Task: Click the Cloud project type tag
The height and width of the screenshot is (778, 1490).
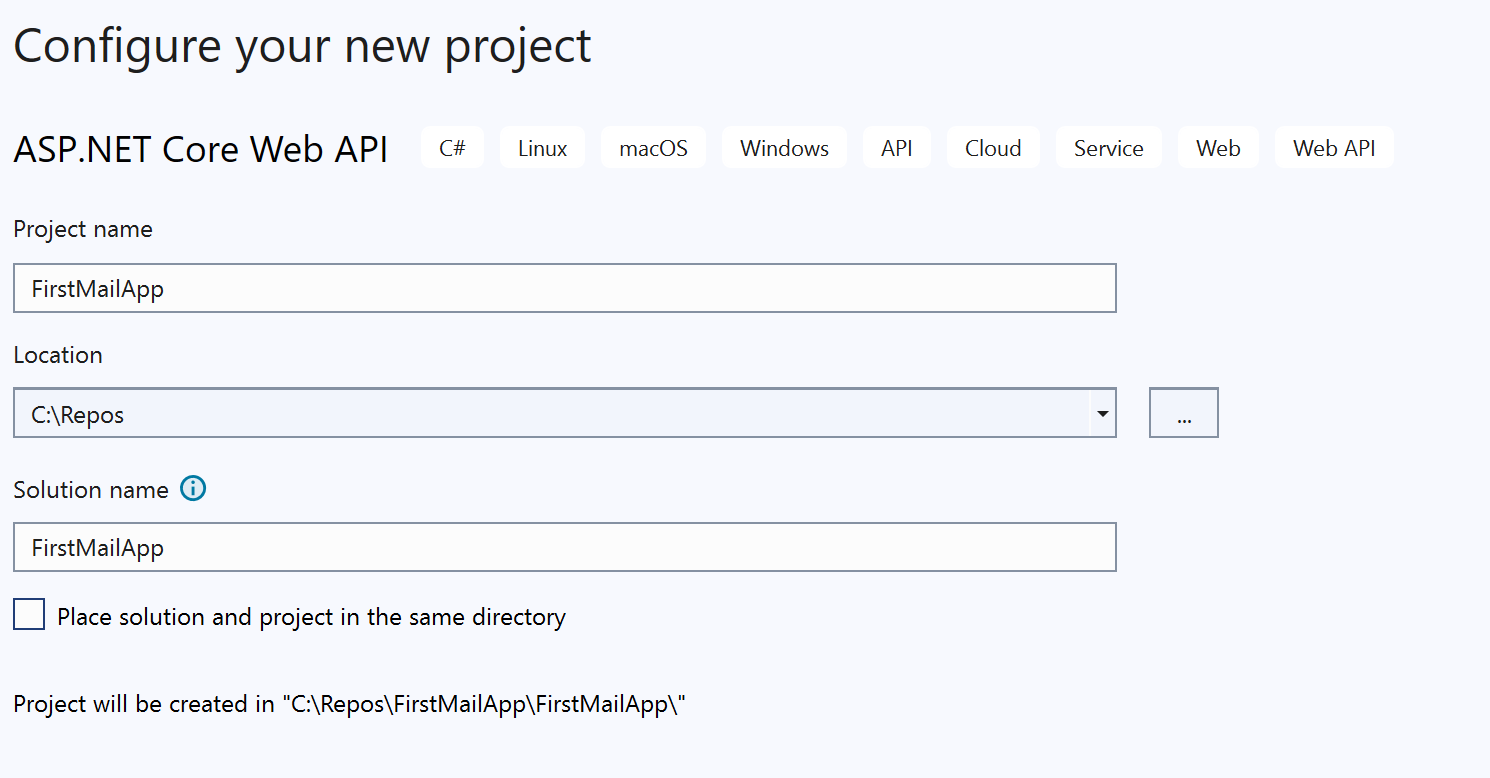Action: 992,148
